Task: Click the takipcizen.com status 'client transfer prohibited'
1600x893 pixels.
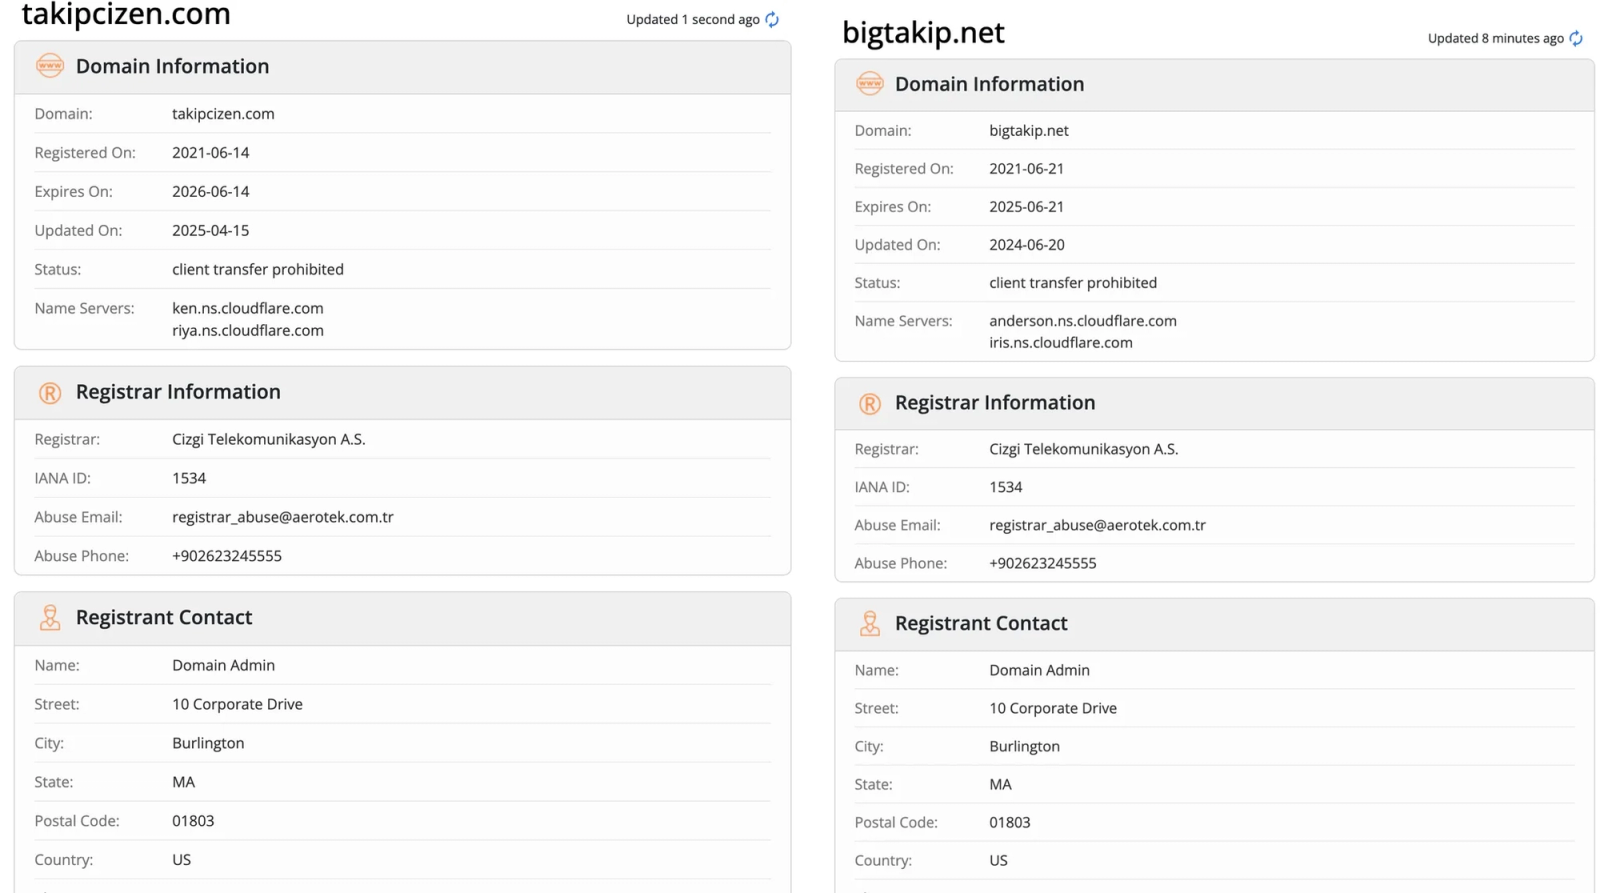Action: click(x=257, y=270)
